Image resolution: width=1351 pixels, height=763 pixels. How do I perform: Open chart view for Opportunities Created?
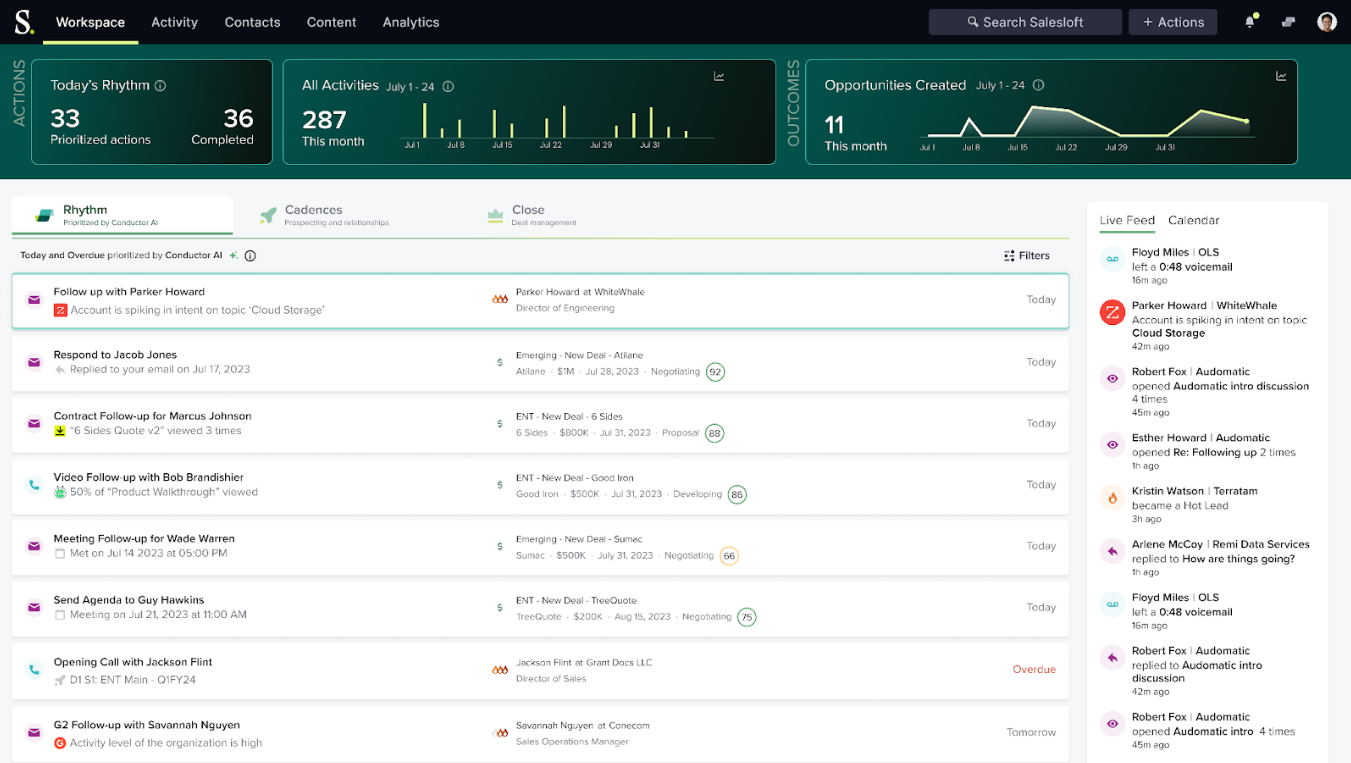[x=1281, y=76]
